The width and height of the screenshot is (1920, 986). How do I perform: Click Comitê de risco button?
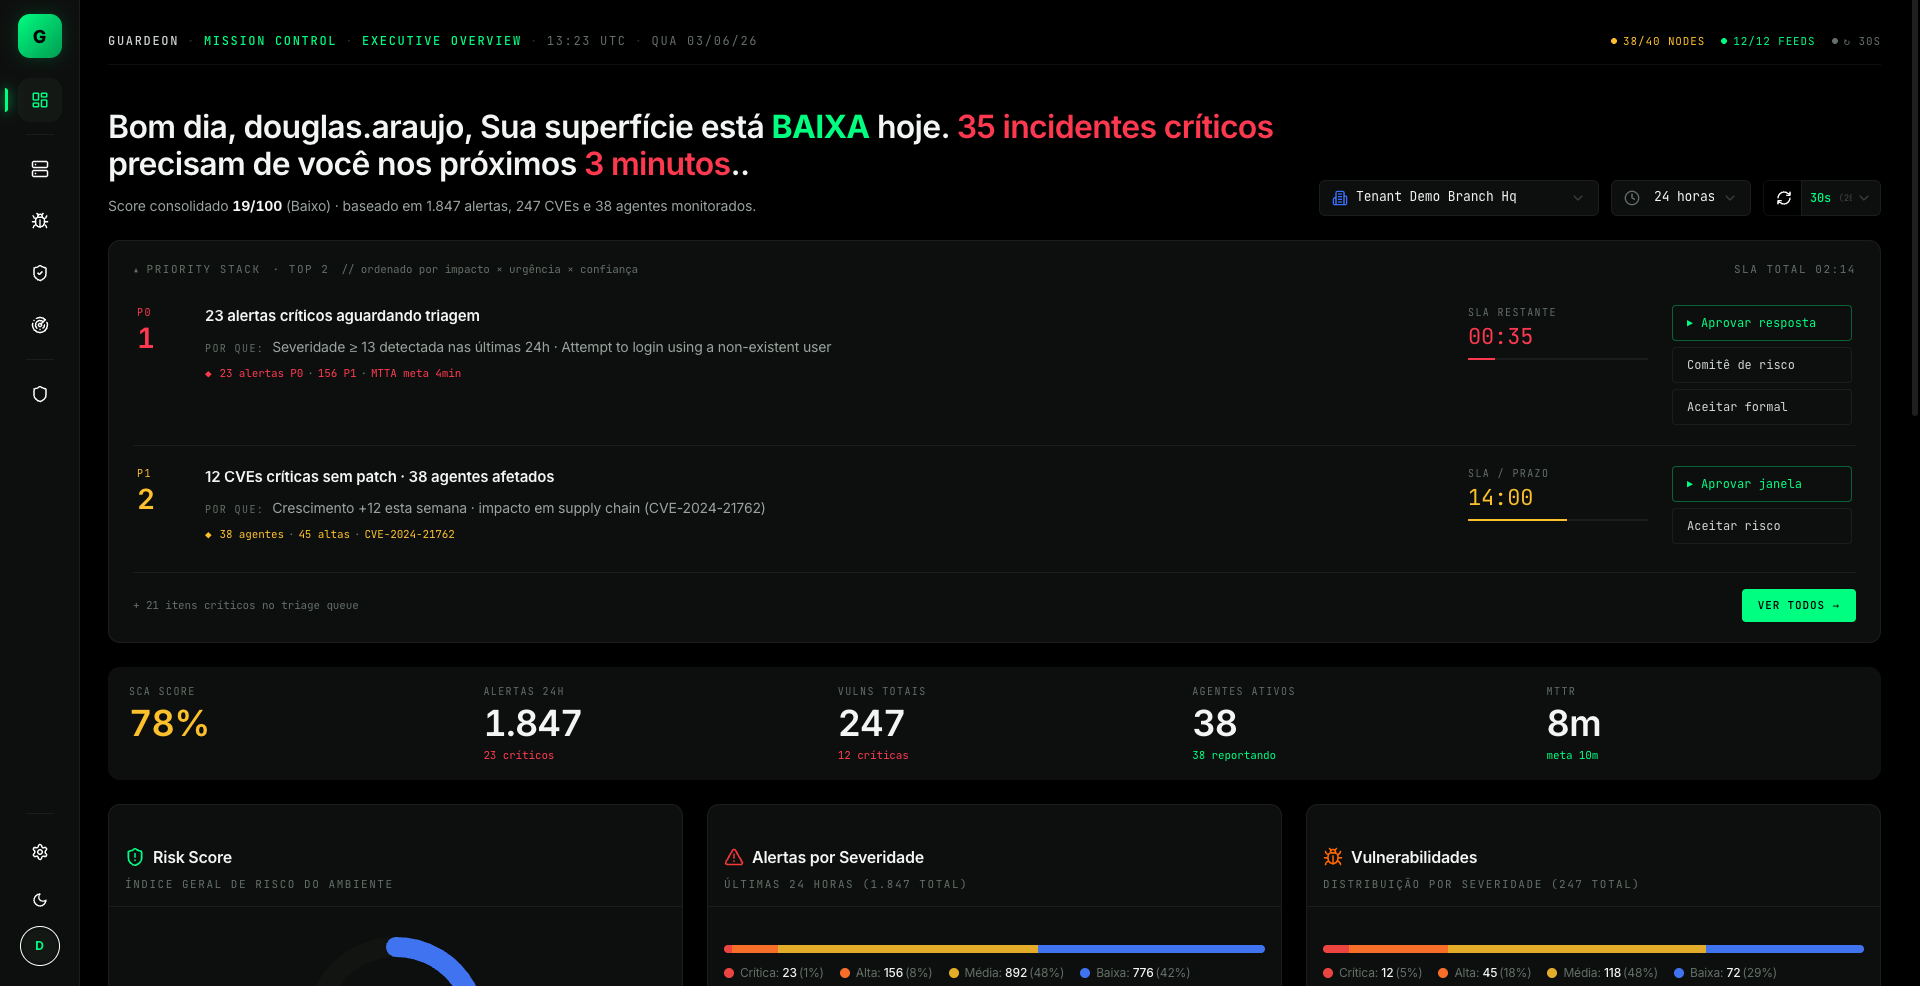coord(1761,365)
